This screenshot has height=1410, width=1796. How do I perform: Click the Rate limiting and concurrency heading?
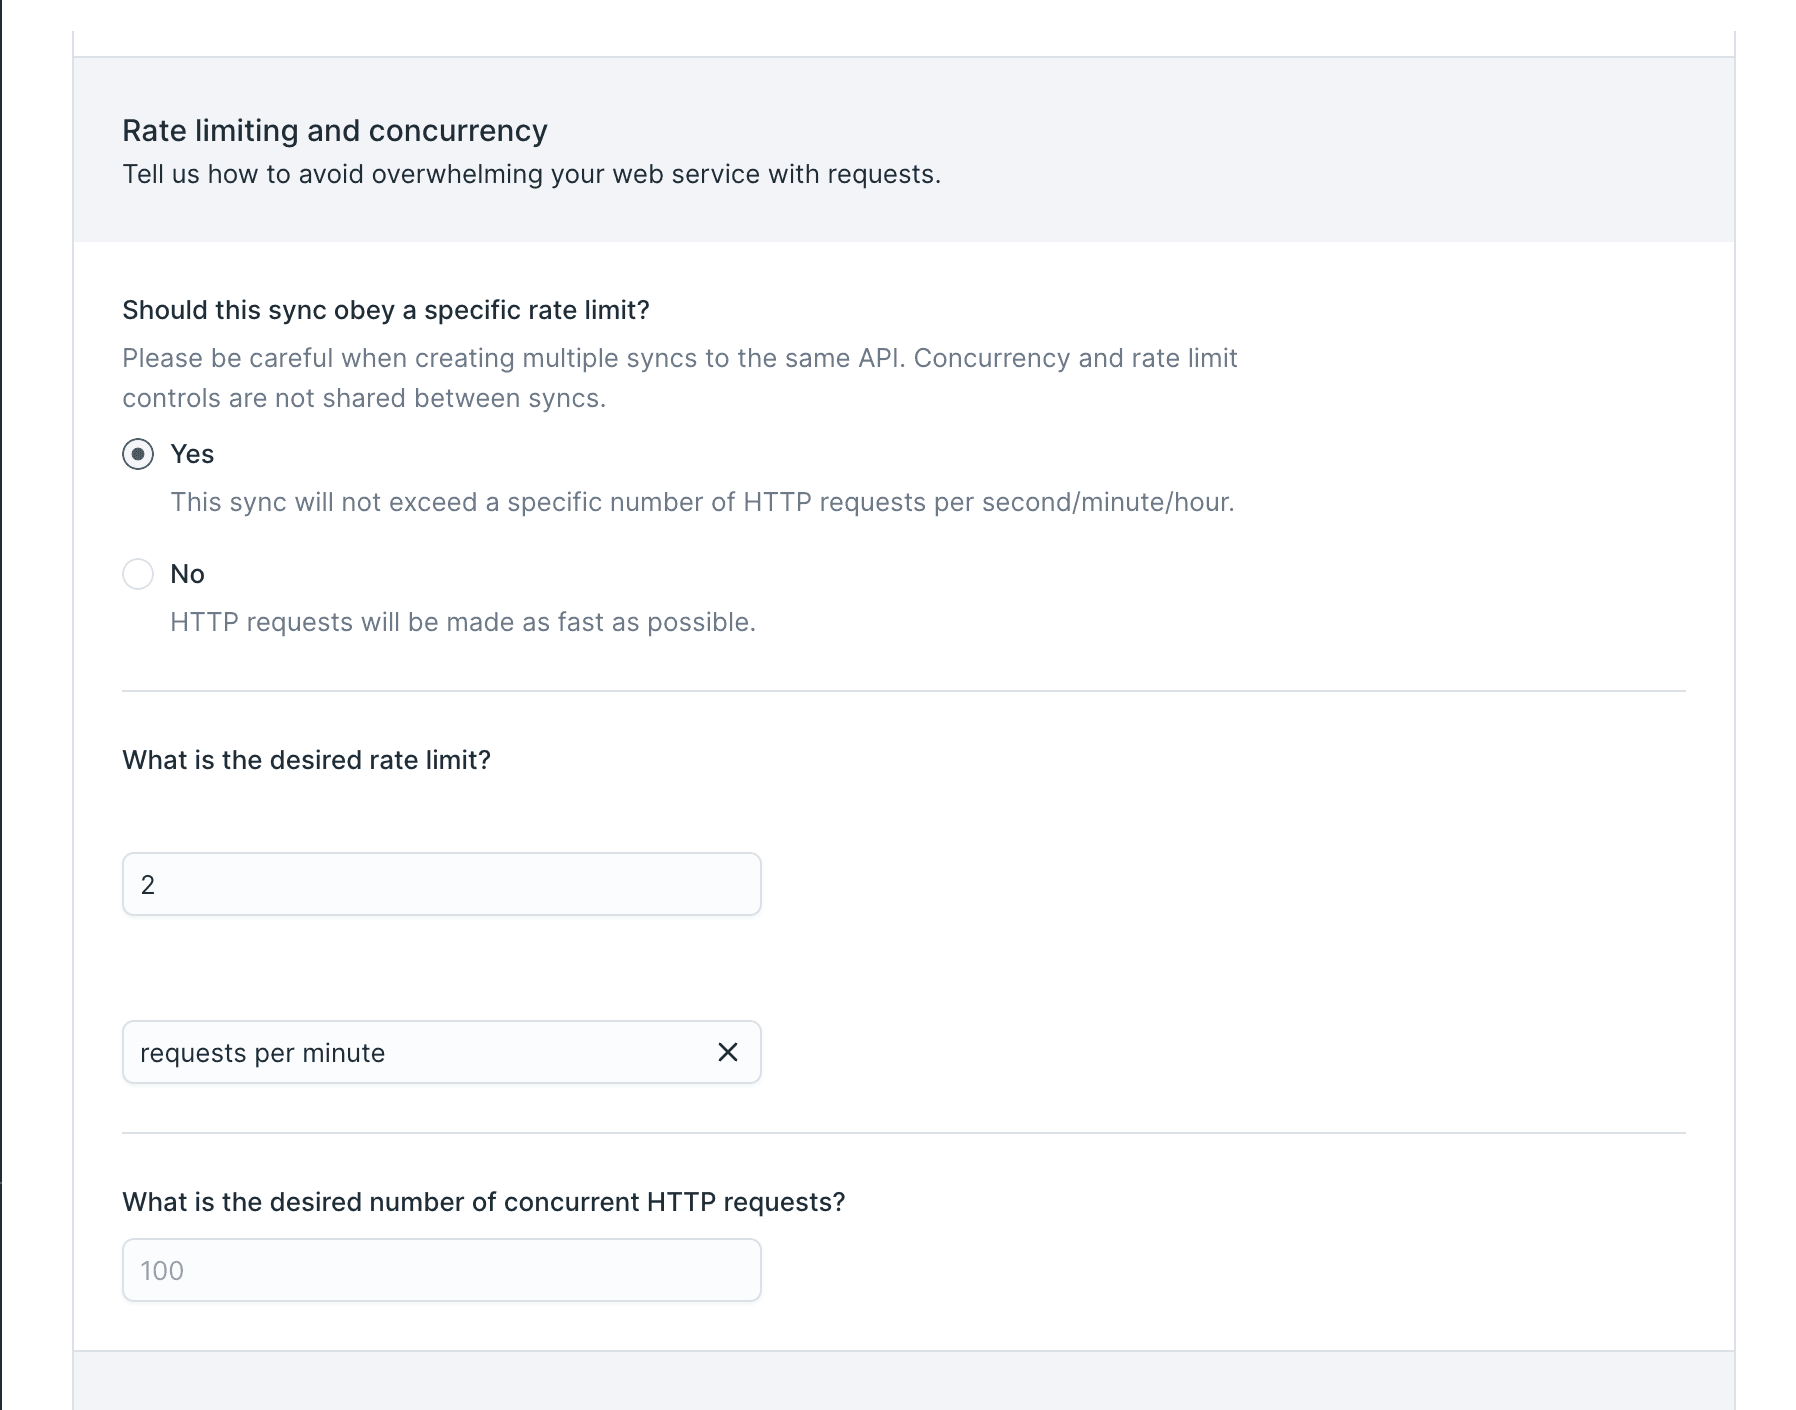[334, 130]
